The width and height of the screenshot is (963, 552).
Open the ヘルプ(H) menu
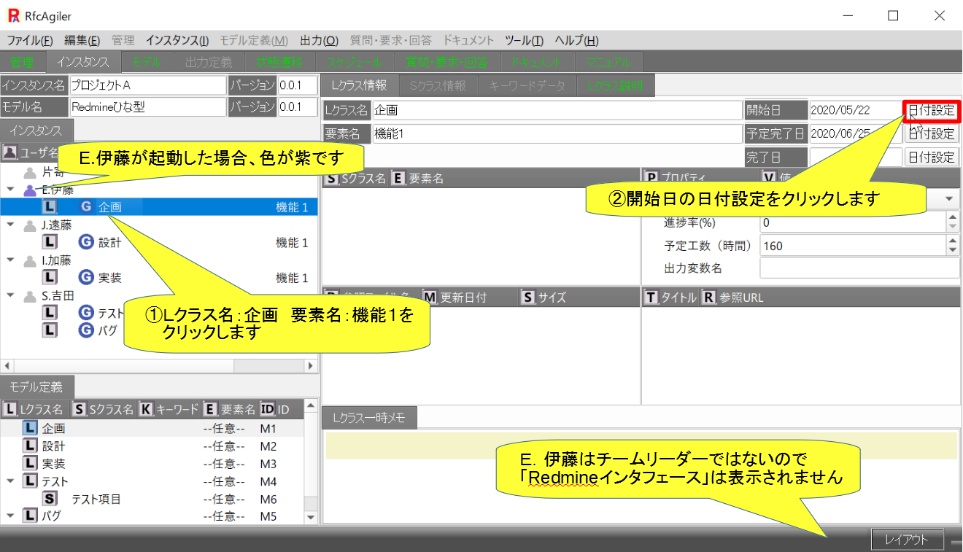click(576, 41)
